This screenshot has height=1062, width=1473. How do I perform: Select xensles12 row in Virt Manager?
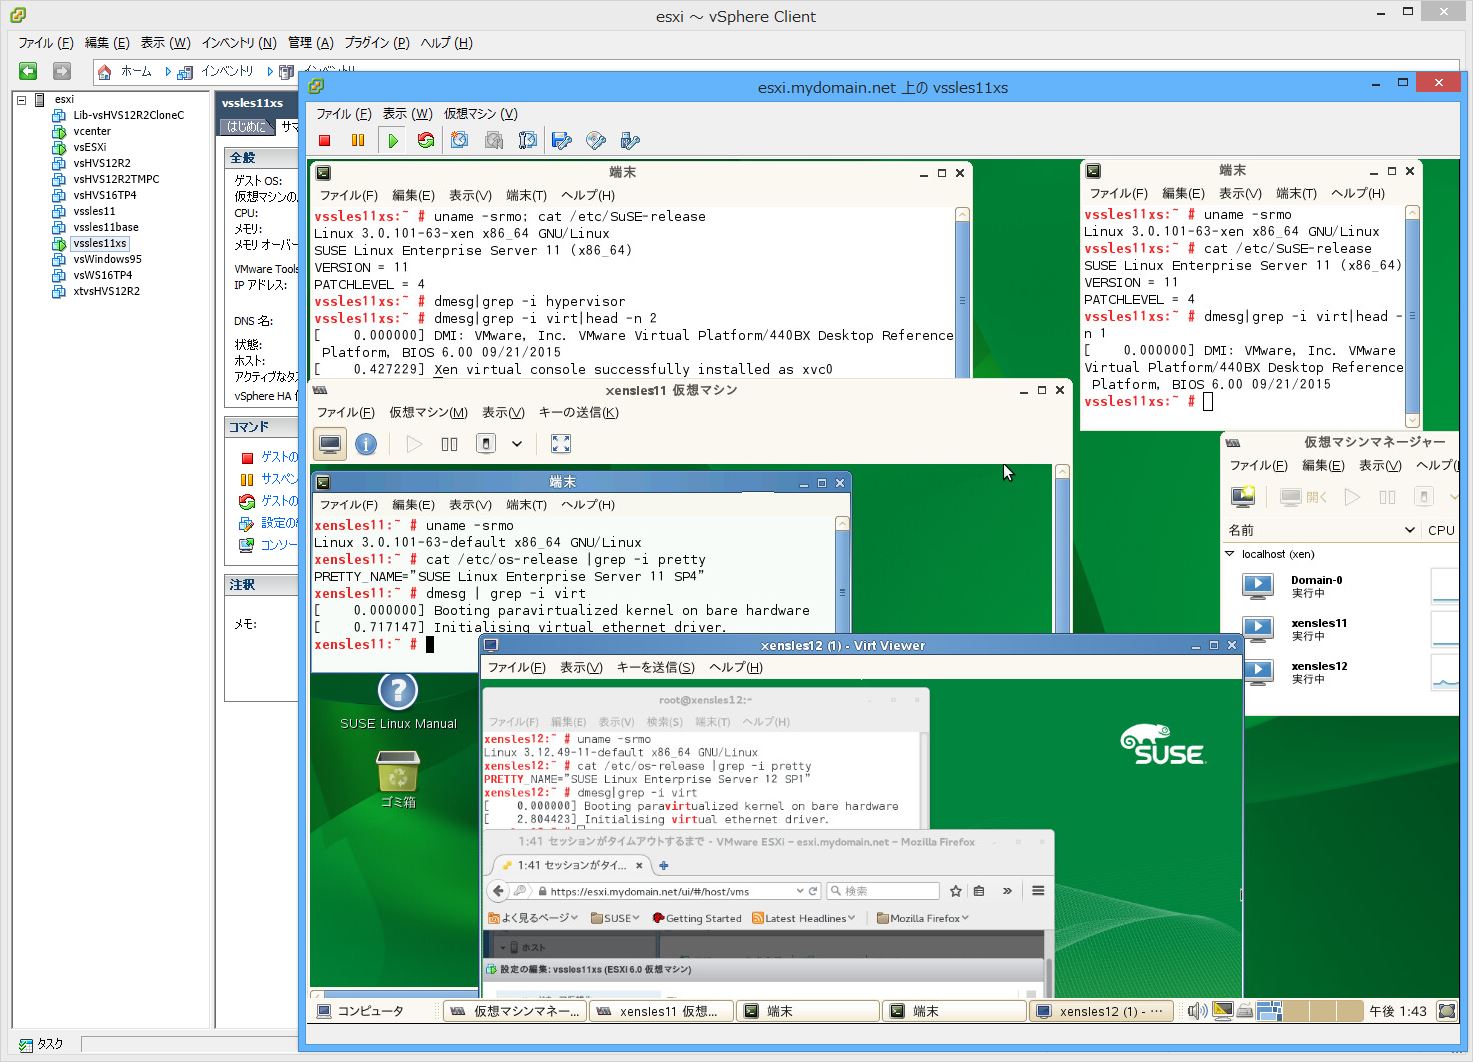point(1340,672)
